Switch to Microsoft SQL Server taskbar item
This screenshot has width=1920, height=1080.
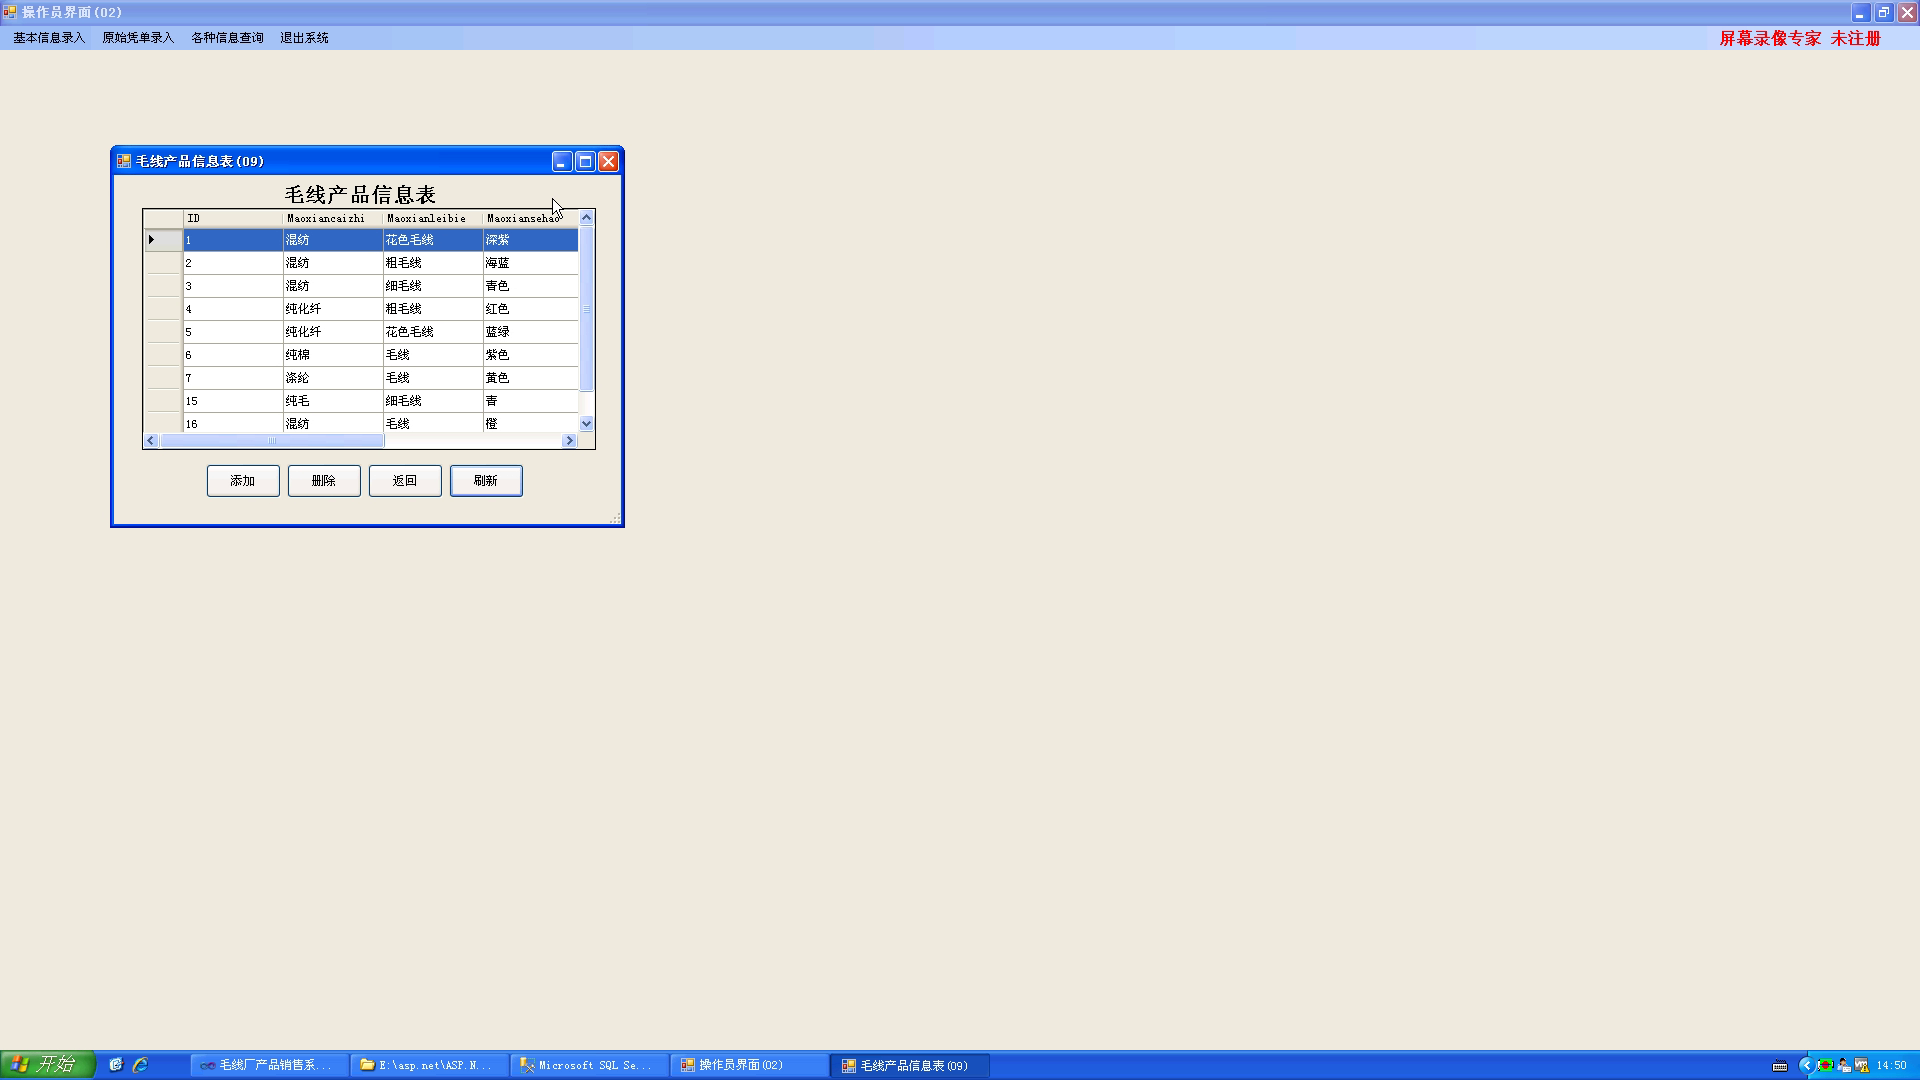[x=589, y=1066]
